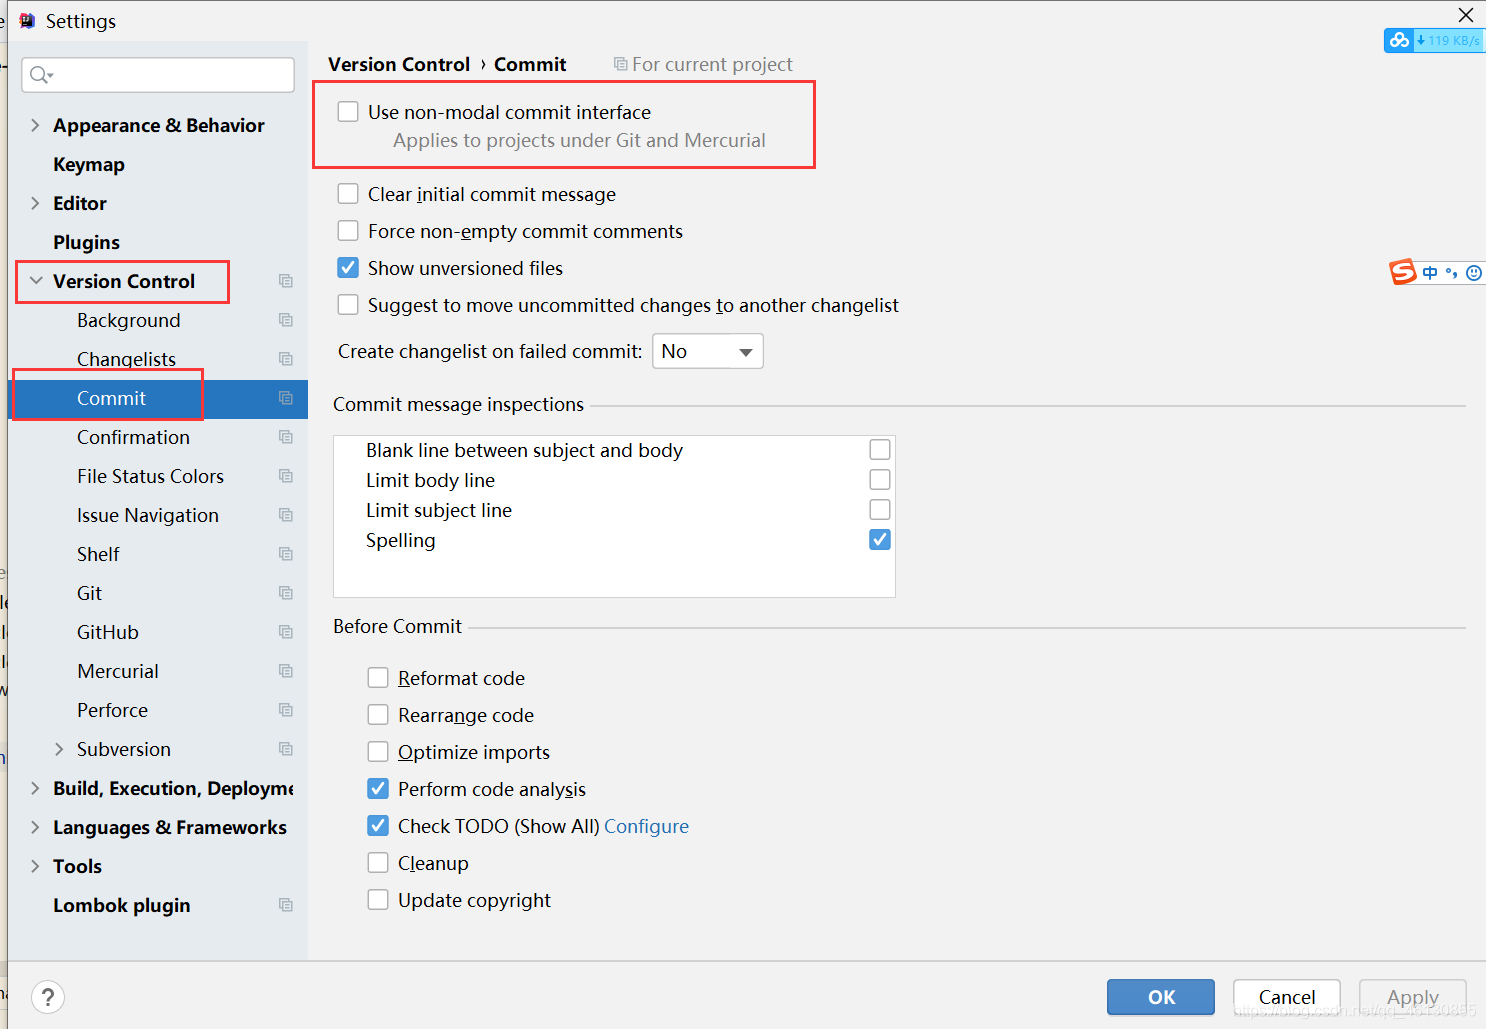Click the OK button
The width and height of the screenshot is (1486, 1029).
[x=1161, y=997]
